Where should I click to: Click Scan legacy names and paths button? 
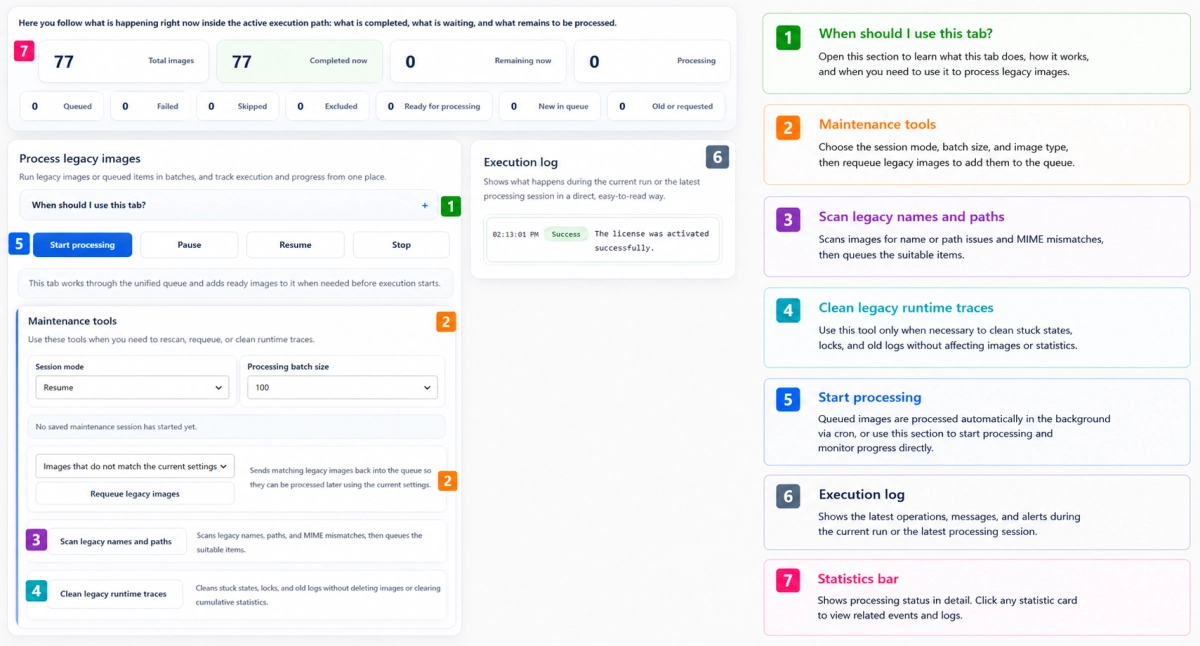coord(116,541)
